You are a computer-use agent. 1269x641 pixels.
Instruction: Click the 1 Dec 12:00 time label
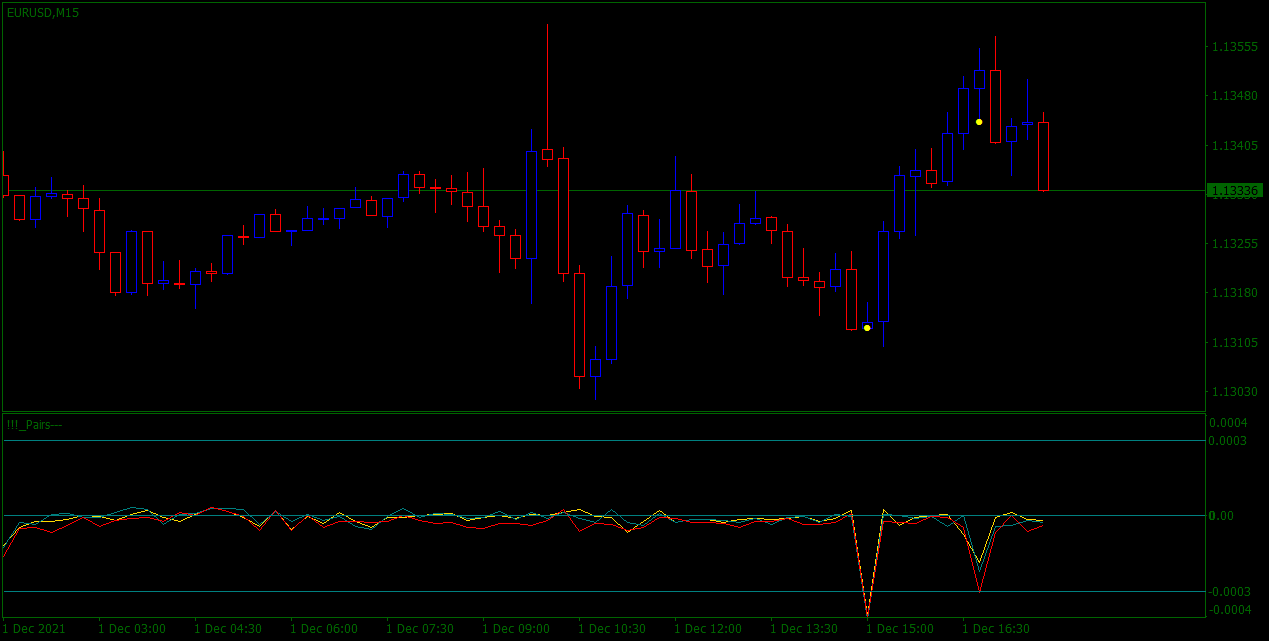coord(708,629)
